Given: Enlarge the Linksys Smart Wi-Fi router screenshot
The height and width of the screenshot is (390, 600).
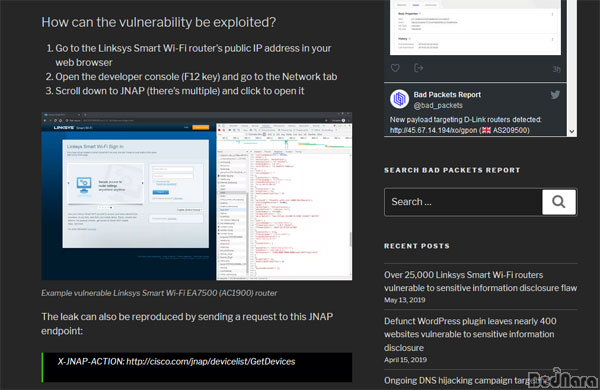Looking at the screenshot, I should coord(197,196).
